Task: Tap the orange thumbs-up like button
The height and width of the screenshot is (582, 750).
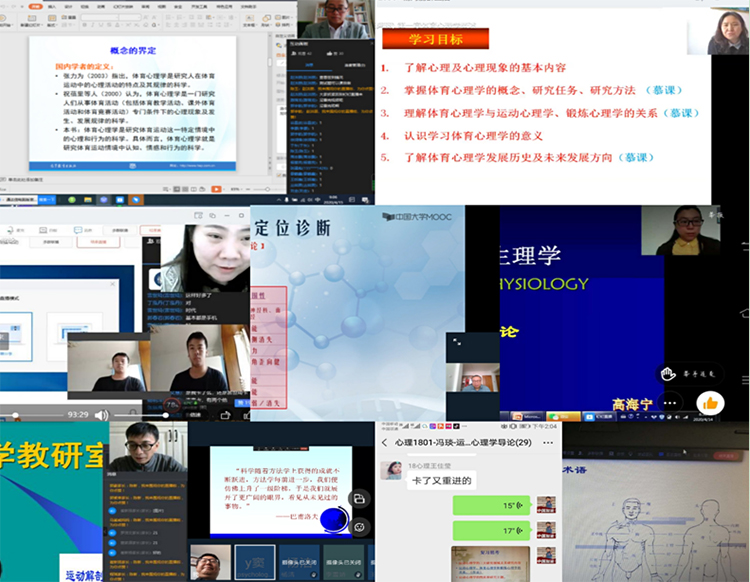Action: 711,404
